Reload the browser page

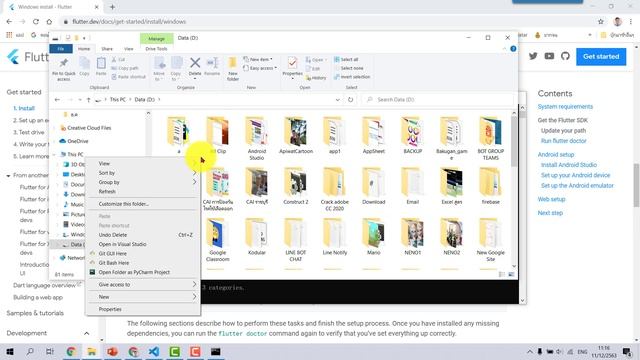click(36, 22)
